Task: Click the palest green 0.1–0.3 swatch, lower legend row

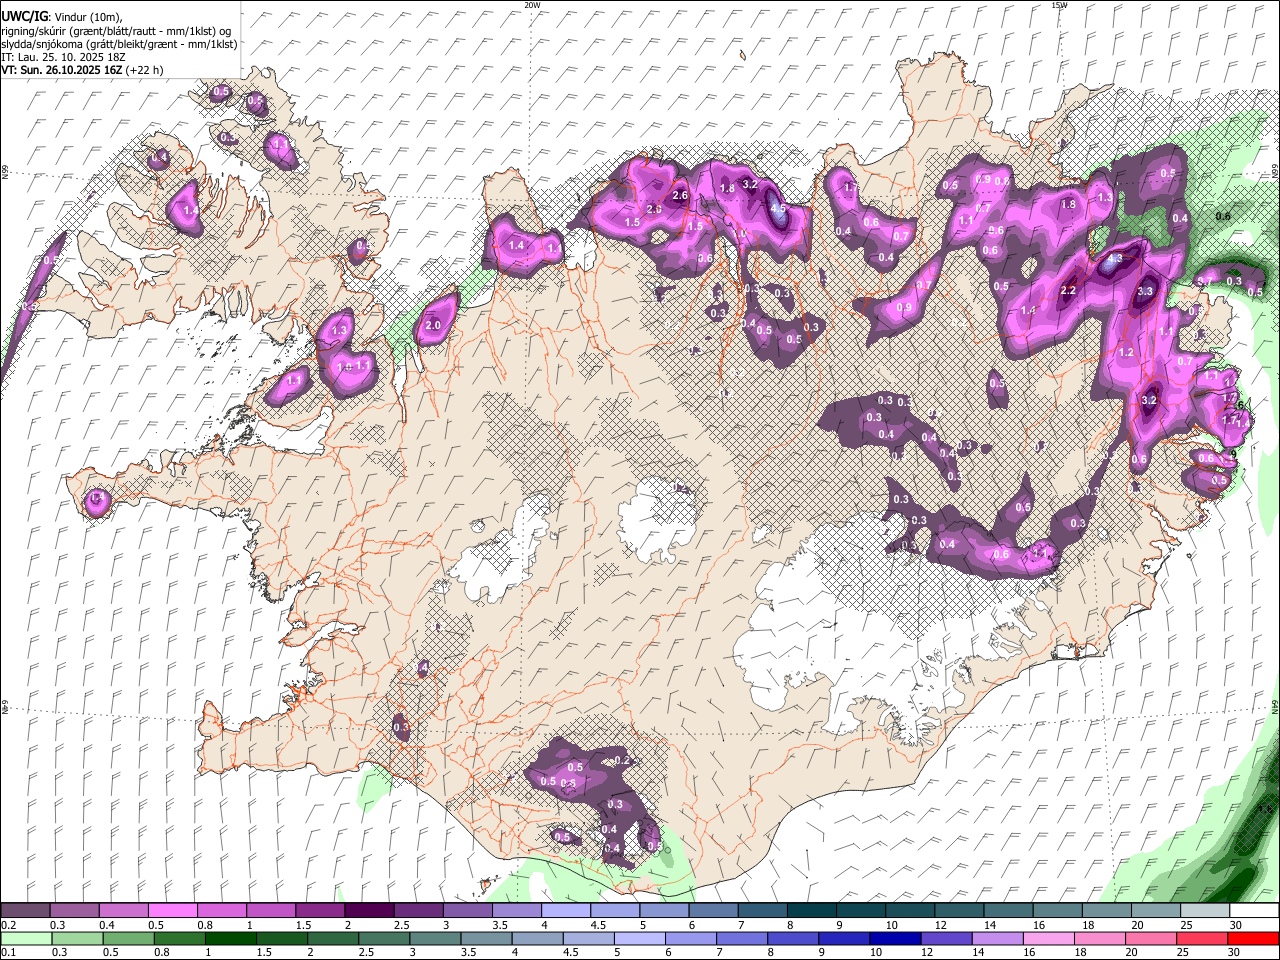Action: point(26,939)
